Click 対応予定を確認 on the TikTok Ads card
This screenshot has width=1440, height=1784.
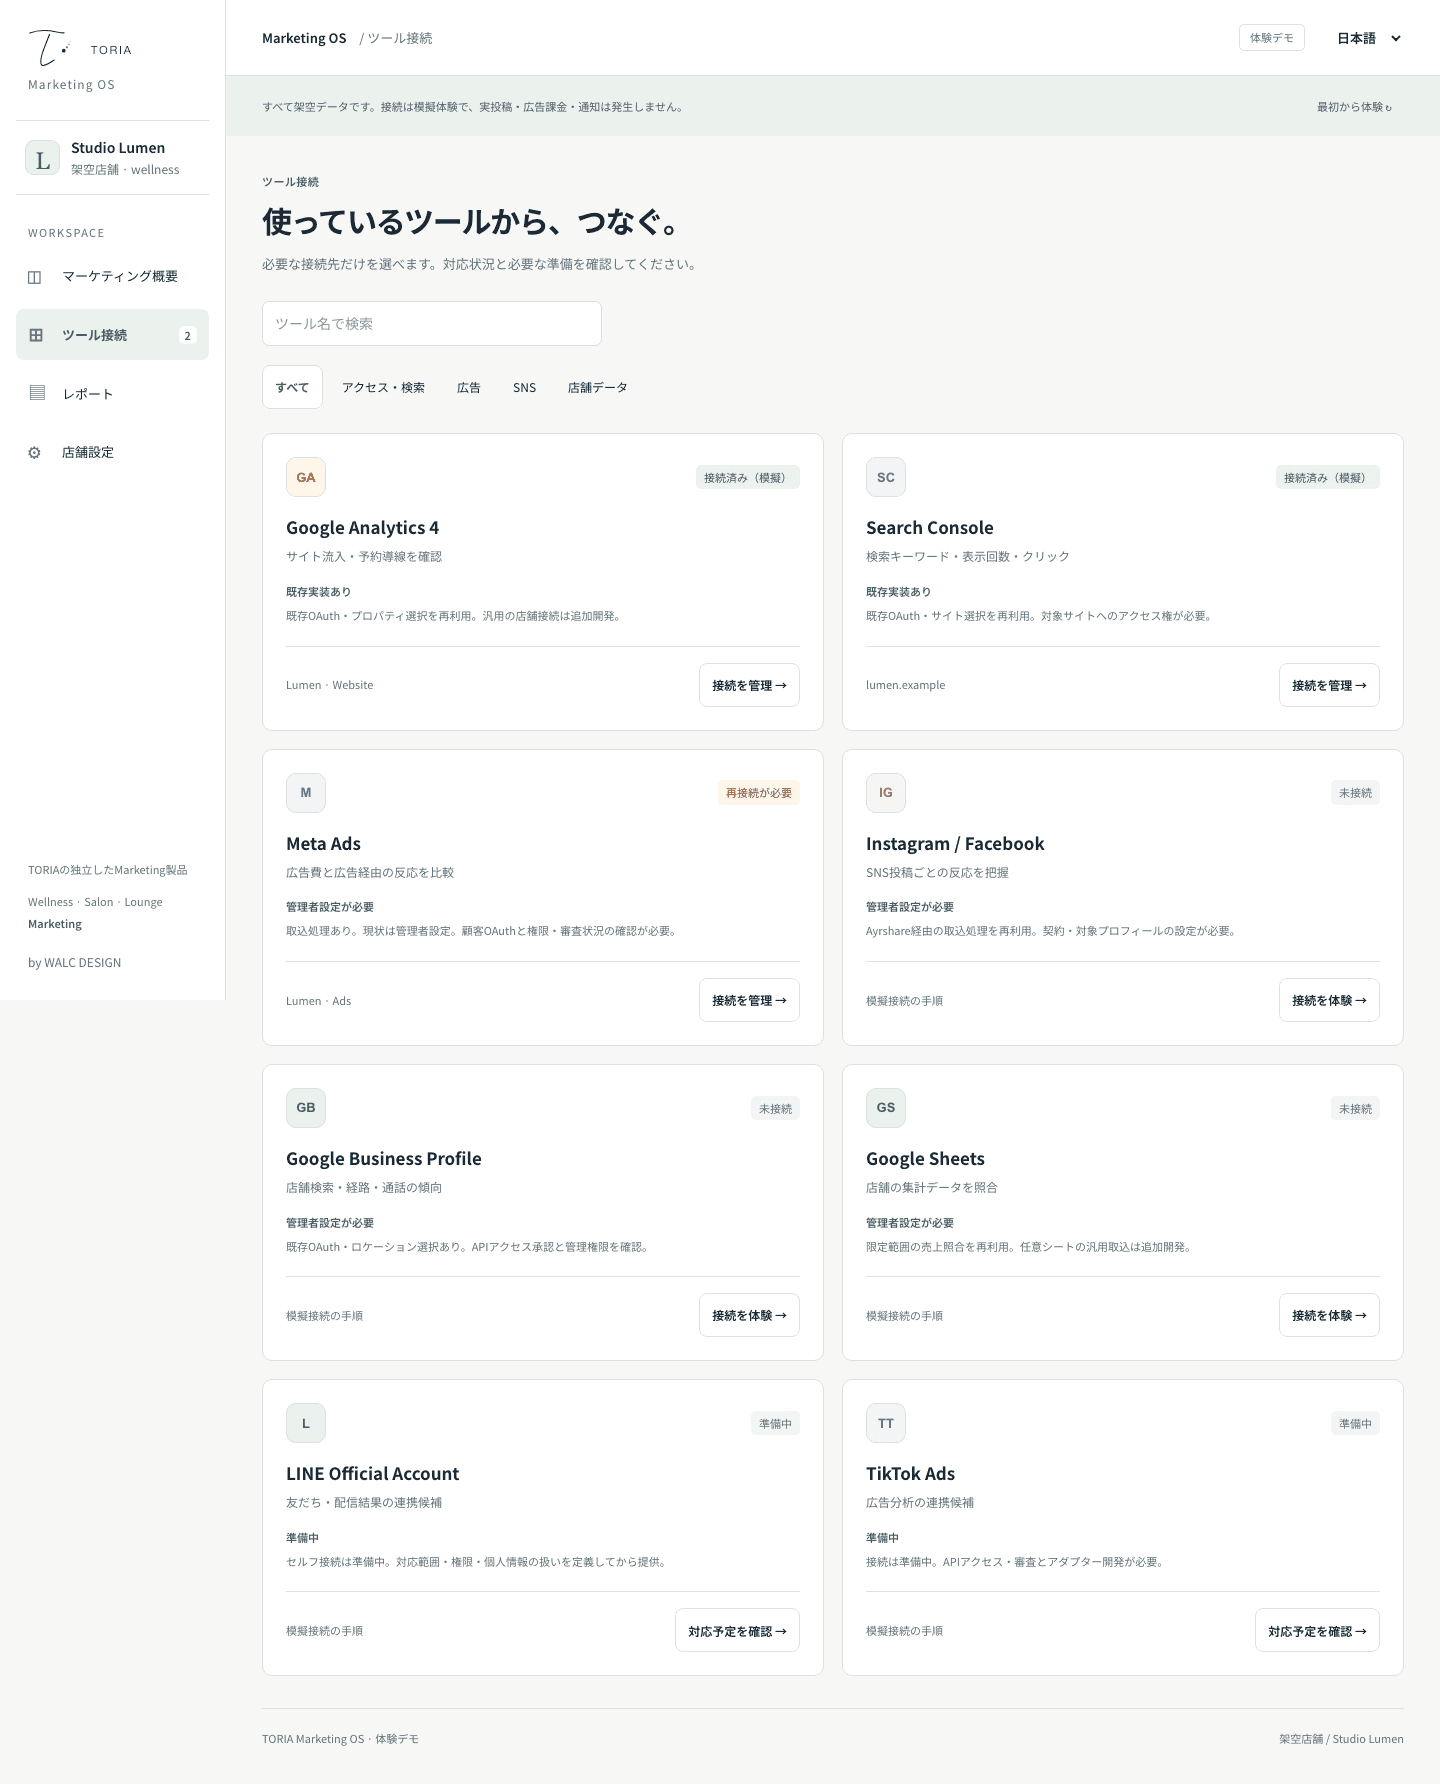(1317, 1630)
